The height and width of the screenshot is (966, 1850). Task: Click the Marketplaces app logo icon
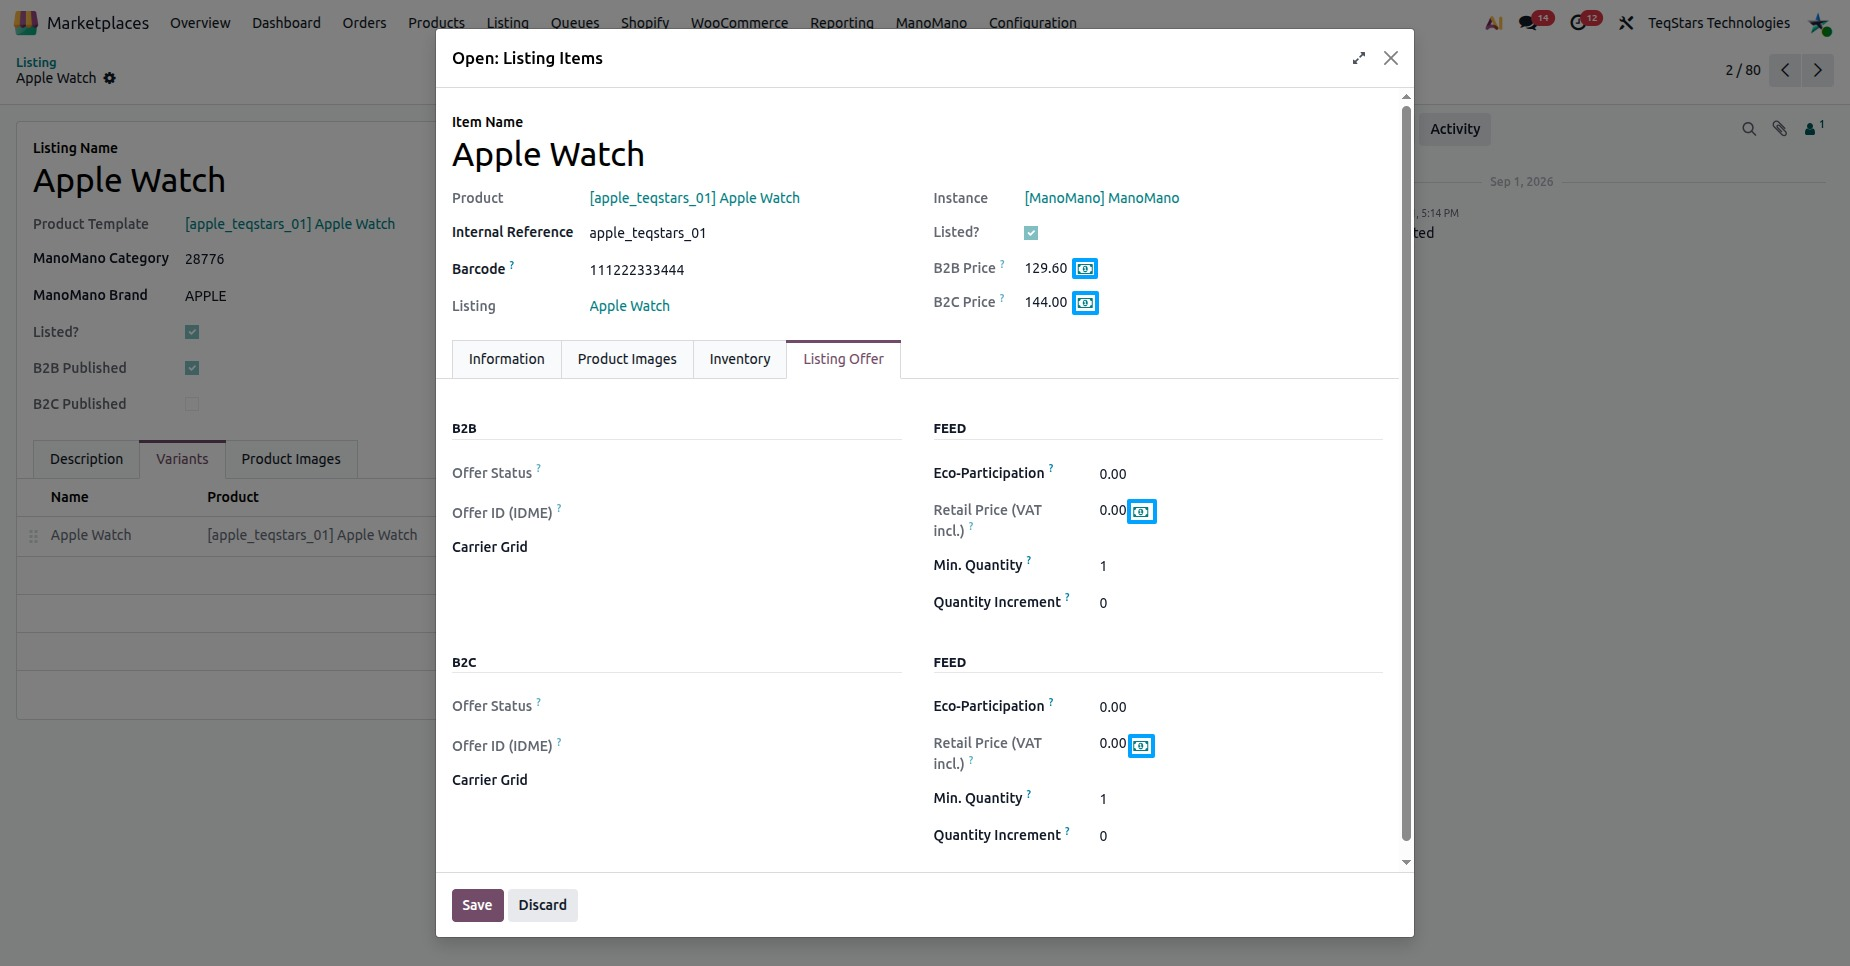(x=26, y=22)
